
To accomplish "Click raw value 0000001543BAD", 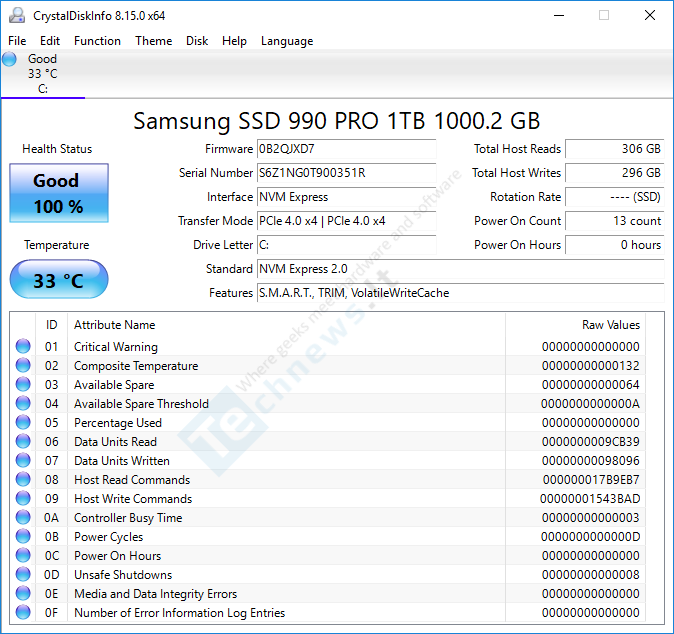I will coord(590,499).
